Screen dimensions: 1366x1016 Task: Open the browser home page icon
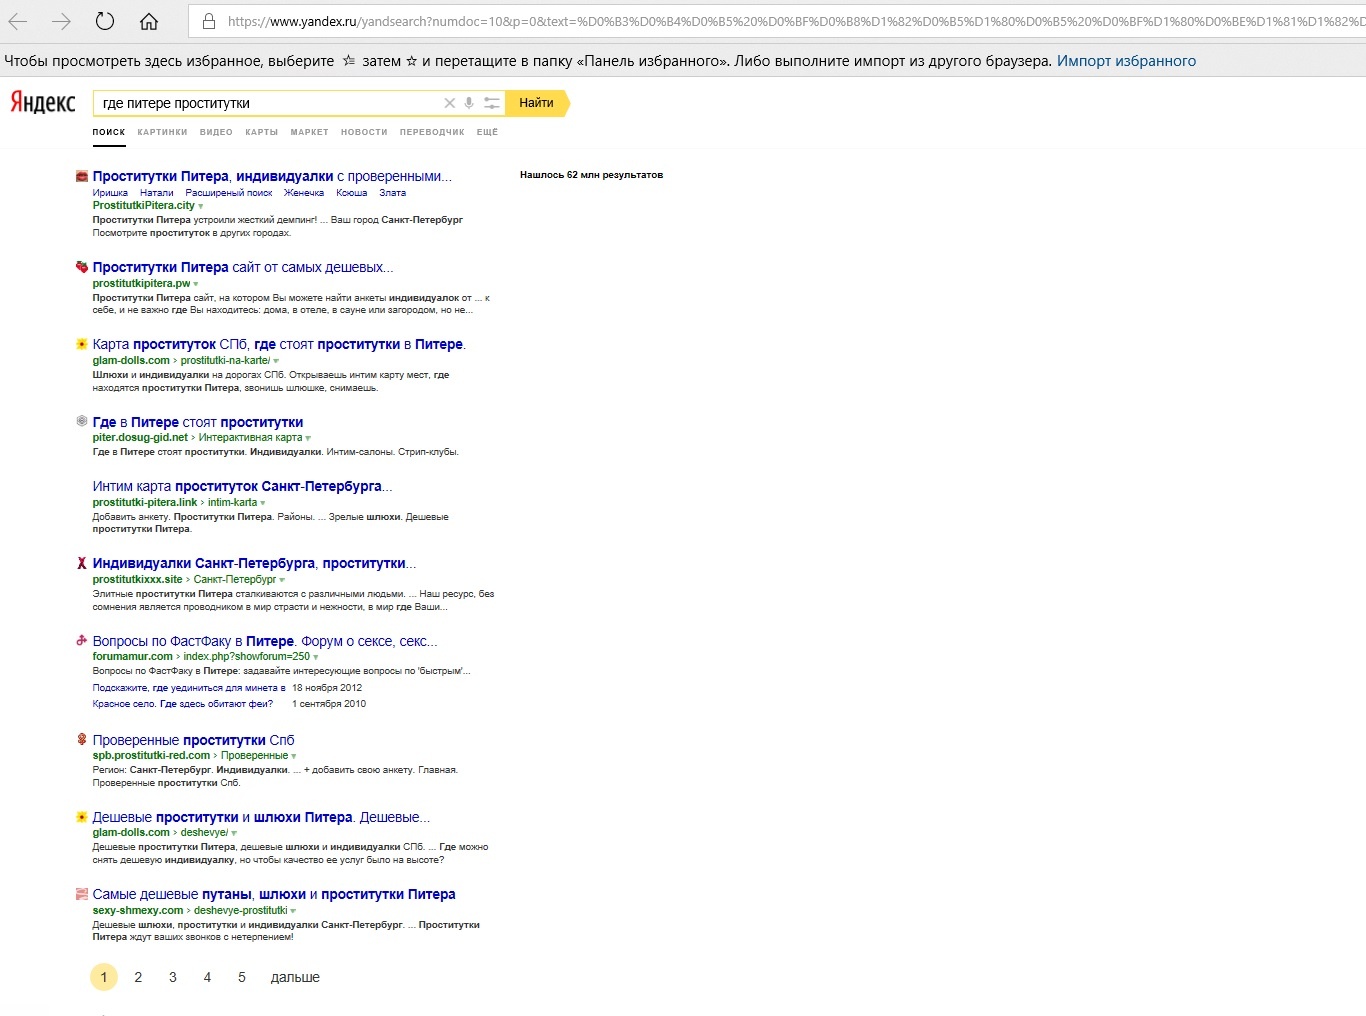point(149,21)
